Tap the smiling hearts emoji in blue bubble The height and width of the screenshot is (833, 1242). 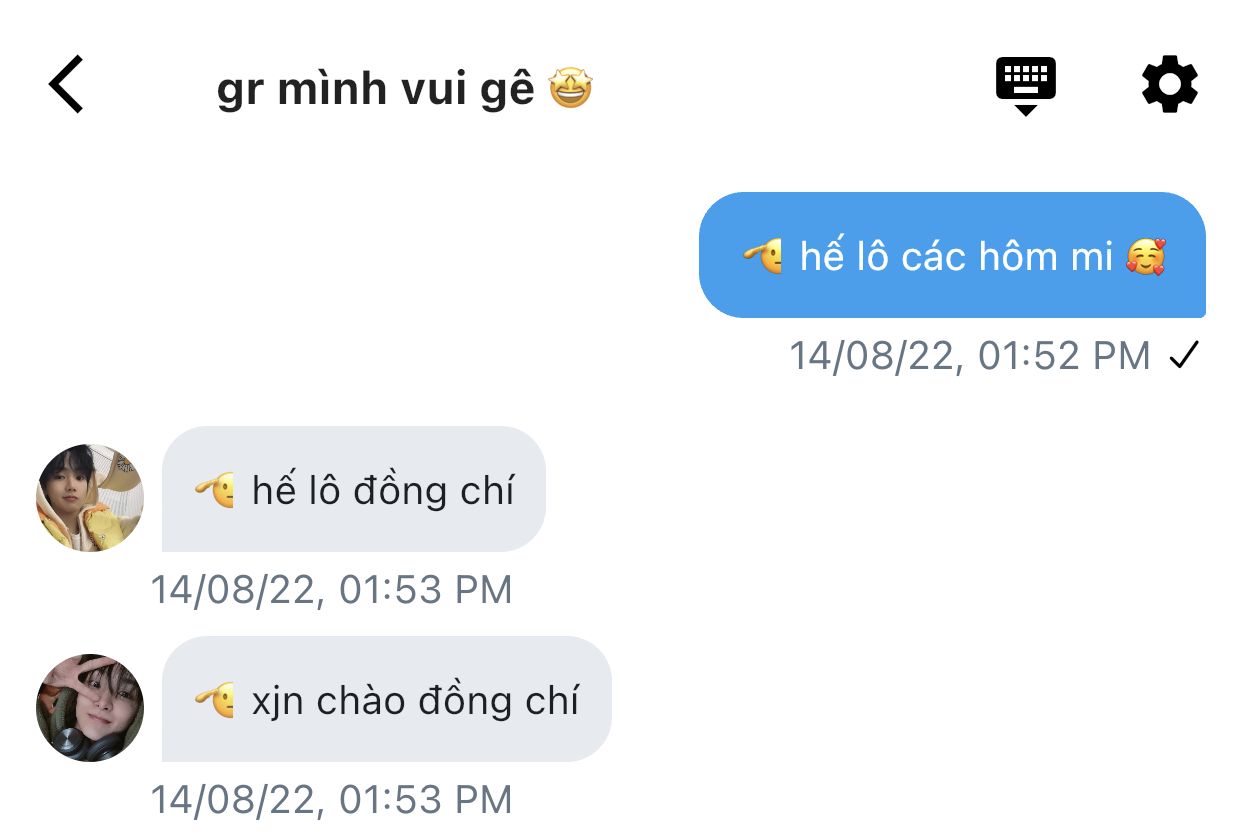click(1146, 256)
